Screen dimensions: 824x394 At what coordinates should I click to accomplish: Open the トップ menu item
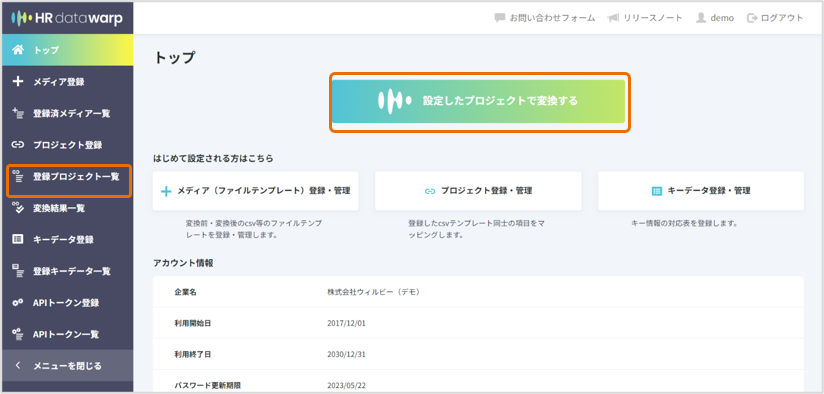pyautogui.click(x=67, y=50)
